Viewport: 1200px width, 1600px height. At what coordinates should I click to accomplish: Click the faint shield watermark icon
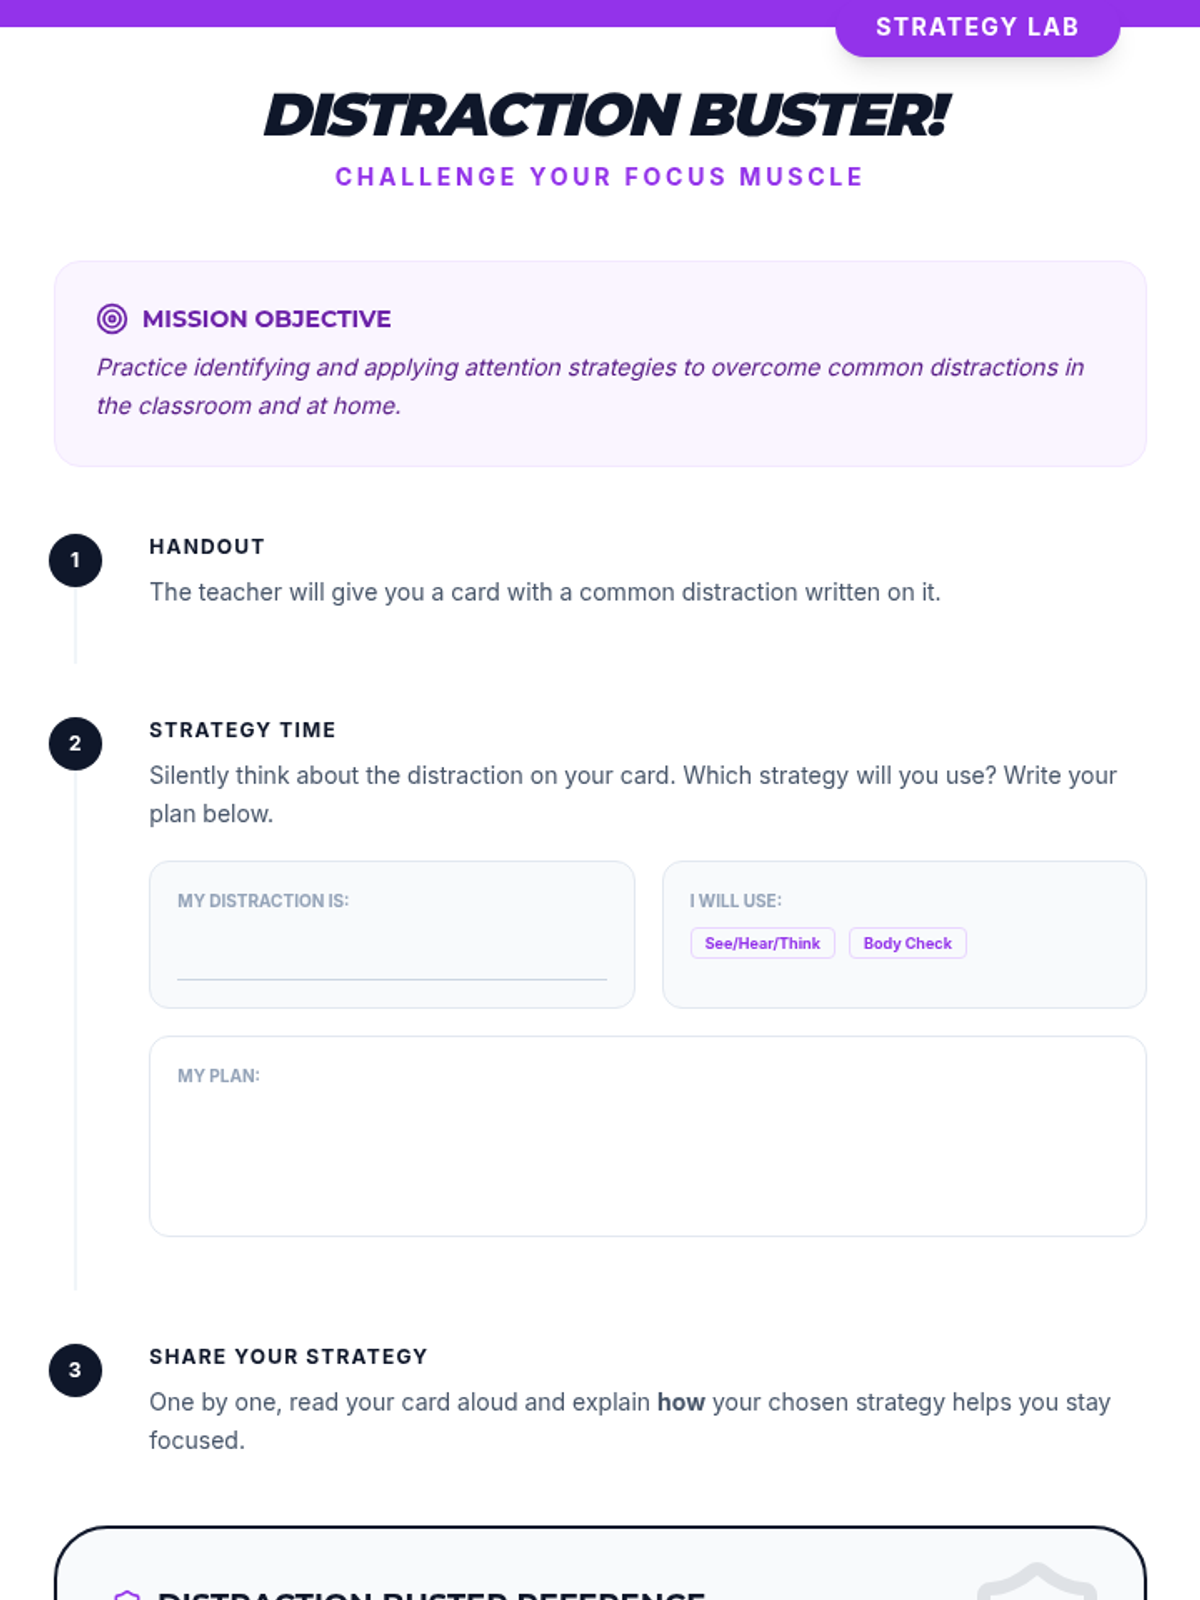pyautogui.click(x=1036, y=1583)
